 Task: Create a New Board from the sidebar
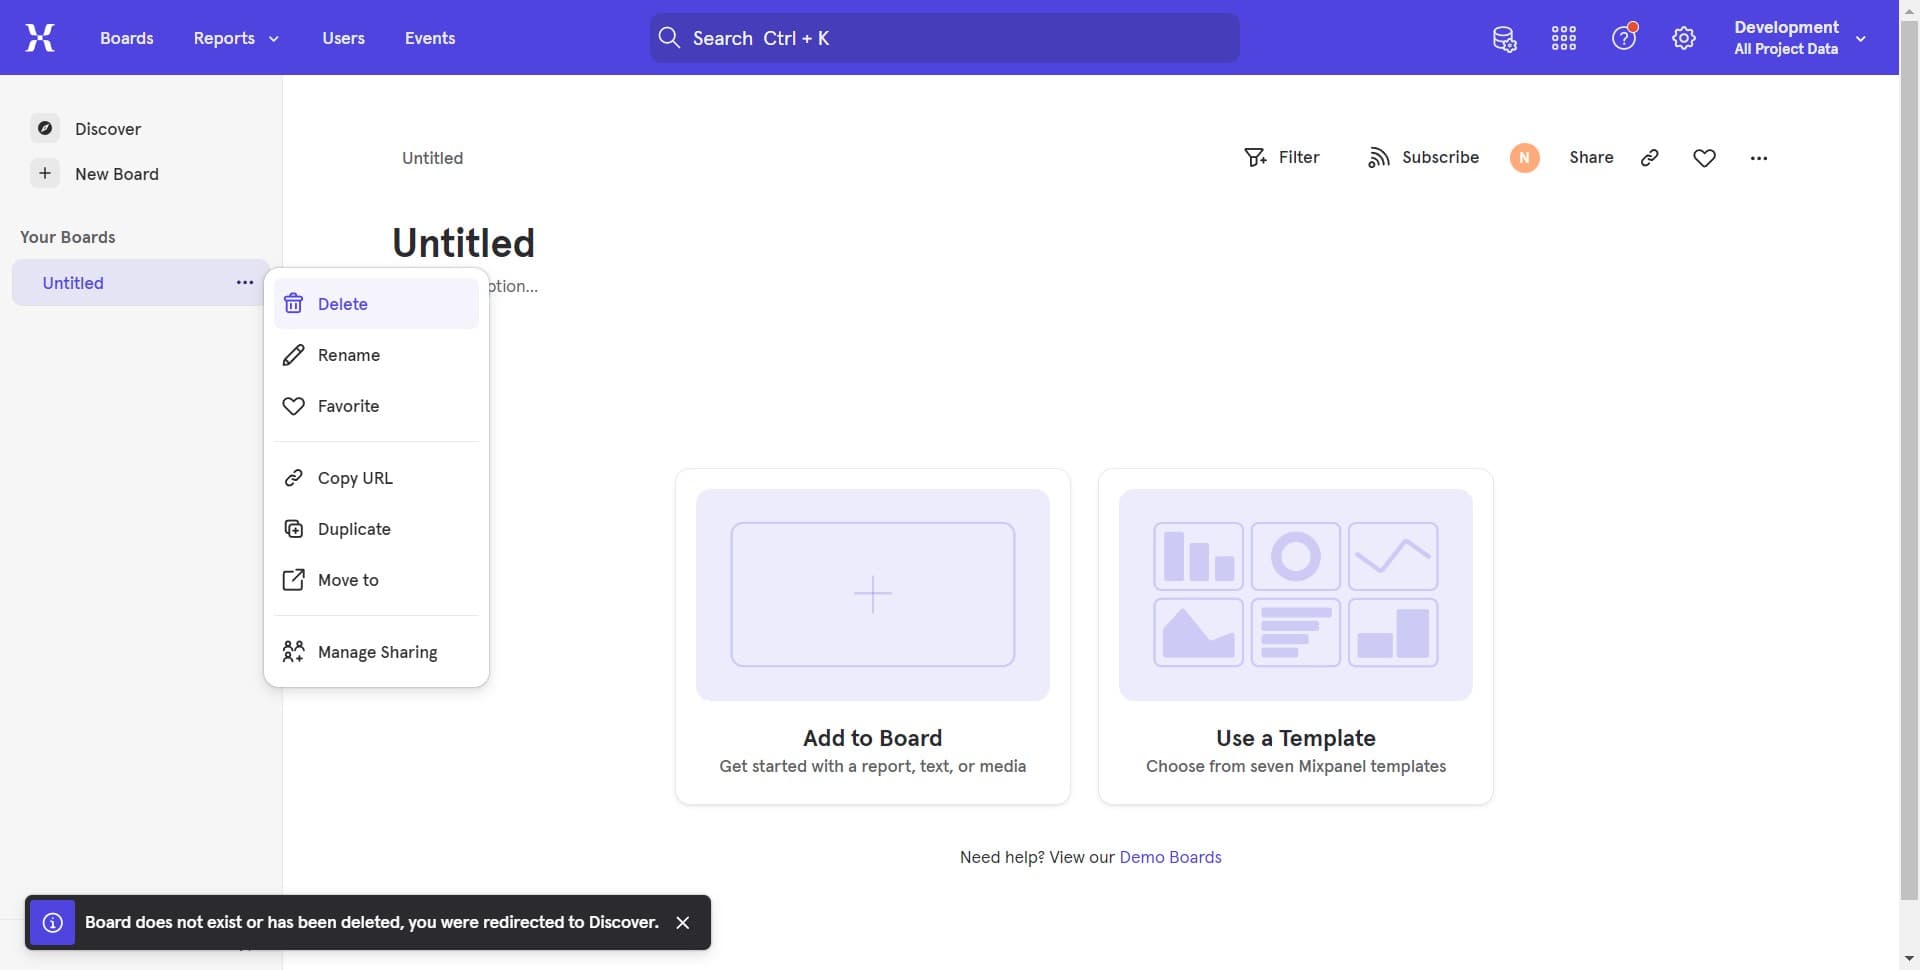tap(116, 173)
